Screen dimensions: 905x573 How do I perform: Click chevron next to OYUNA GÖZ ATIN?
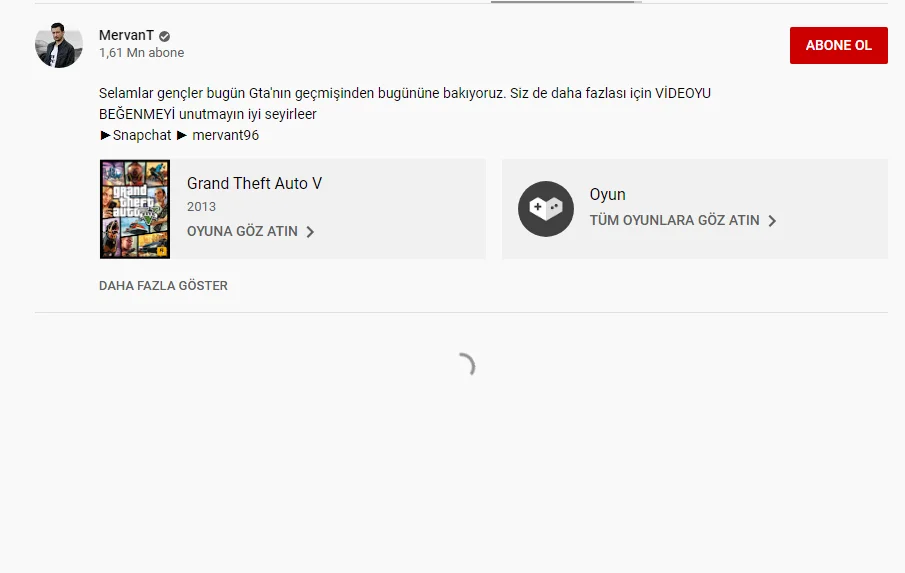coord(310,232)
